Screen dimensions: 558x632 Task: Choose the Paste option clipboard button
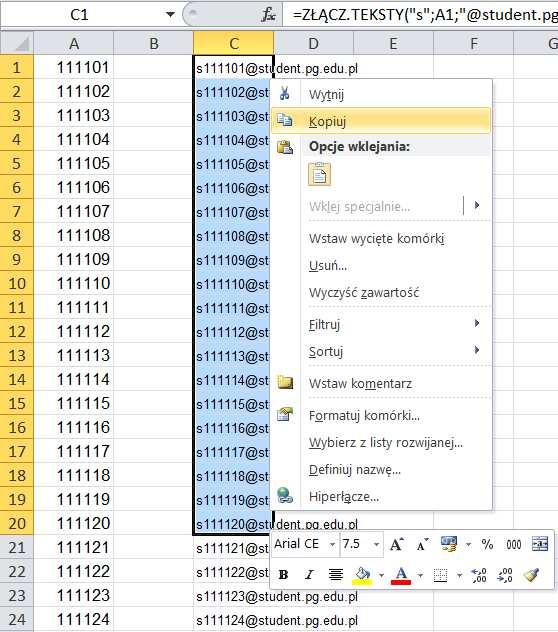point(319,175)
